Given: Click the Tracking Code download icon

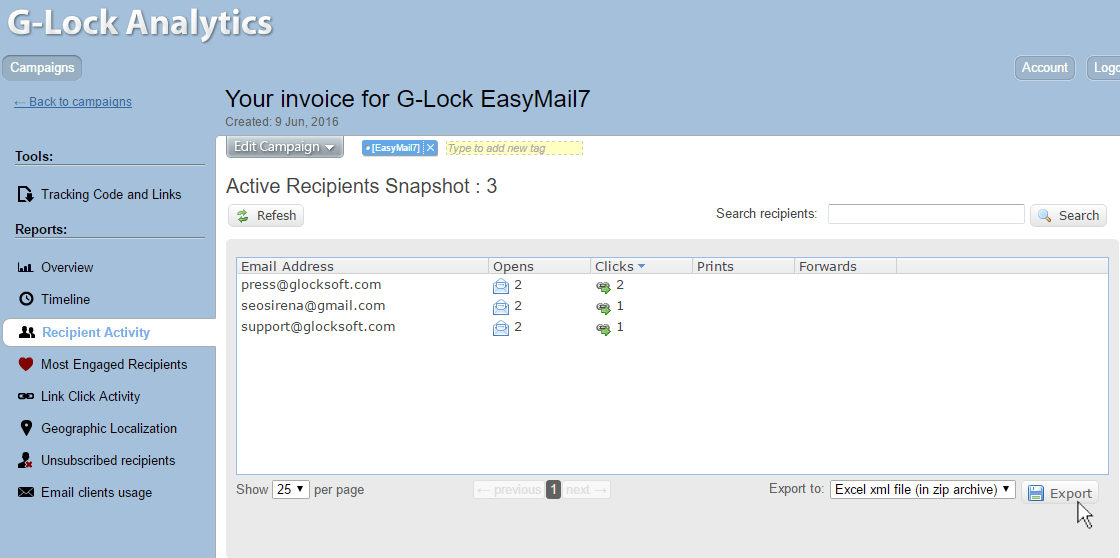Looking at the screenshot, I should (26, 194).
